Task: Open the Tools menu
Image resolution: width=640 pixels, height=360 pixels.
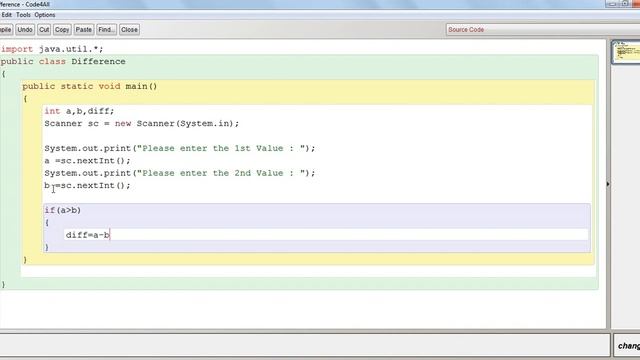Action: click(x=23, y=15)
